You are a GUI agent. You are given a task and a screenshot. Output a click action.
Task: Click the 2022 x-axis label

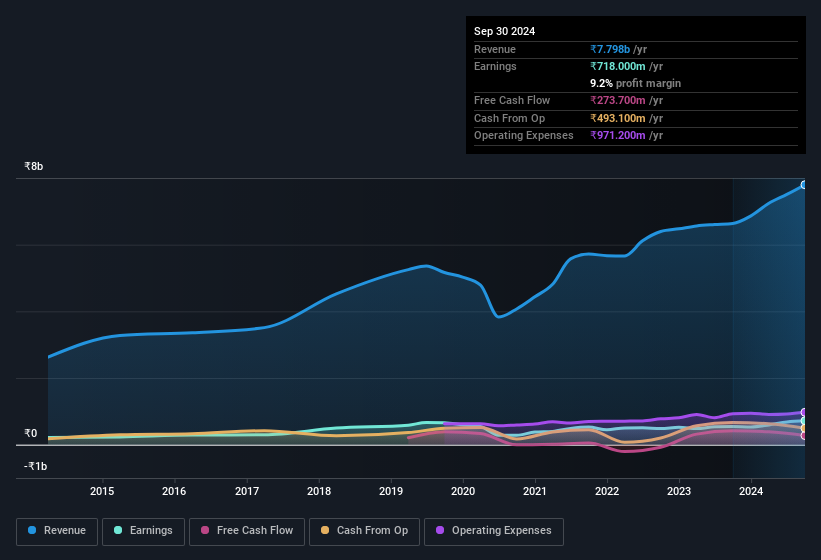(607, 491)
